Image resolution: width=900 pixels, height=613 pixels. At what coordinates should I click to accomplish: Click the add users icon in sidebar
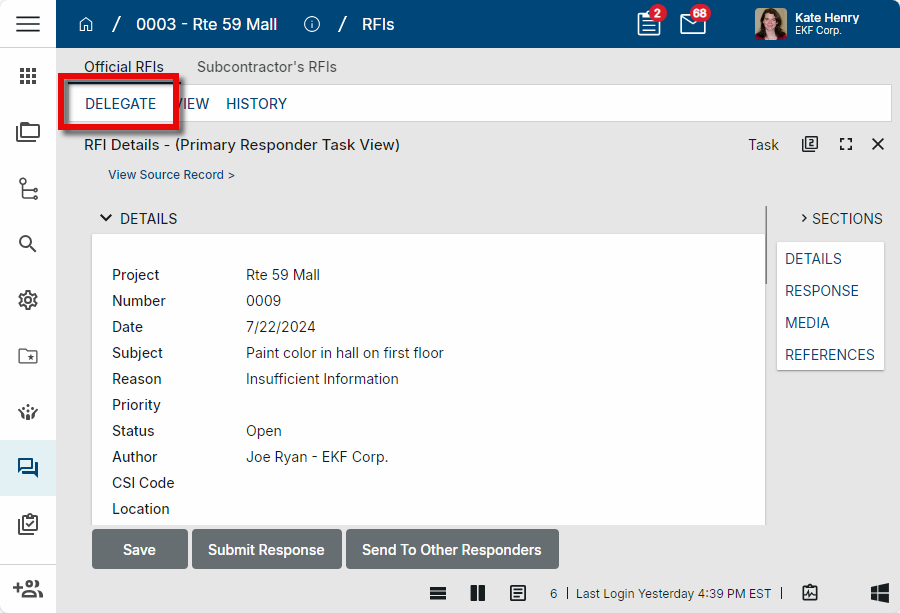pos(28,589)
